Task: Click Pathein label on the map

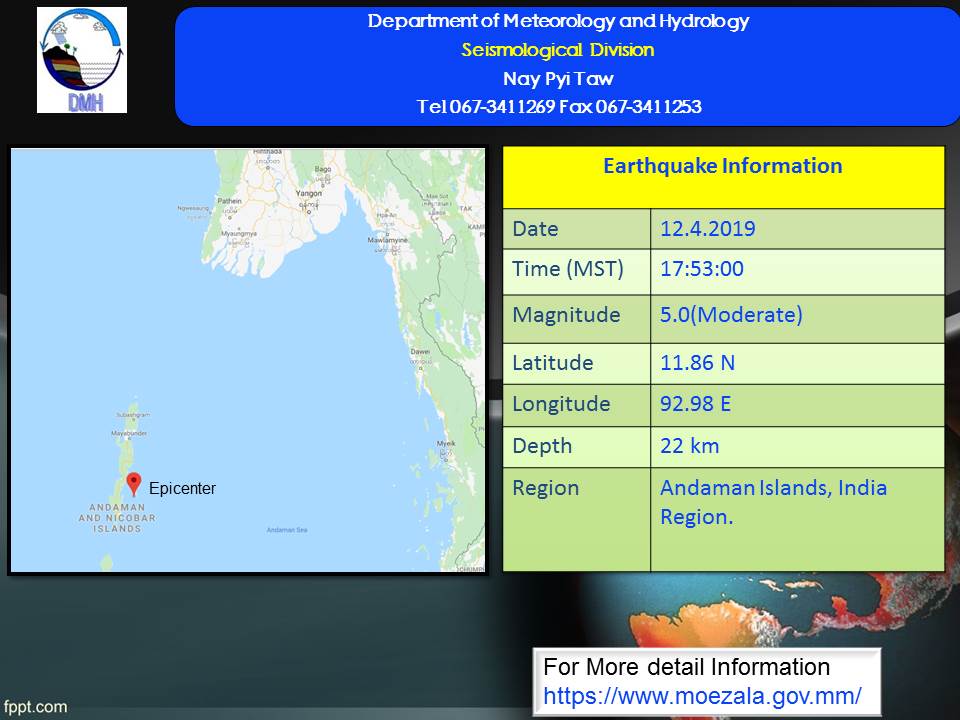Action: point(230,201)
